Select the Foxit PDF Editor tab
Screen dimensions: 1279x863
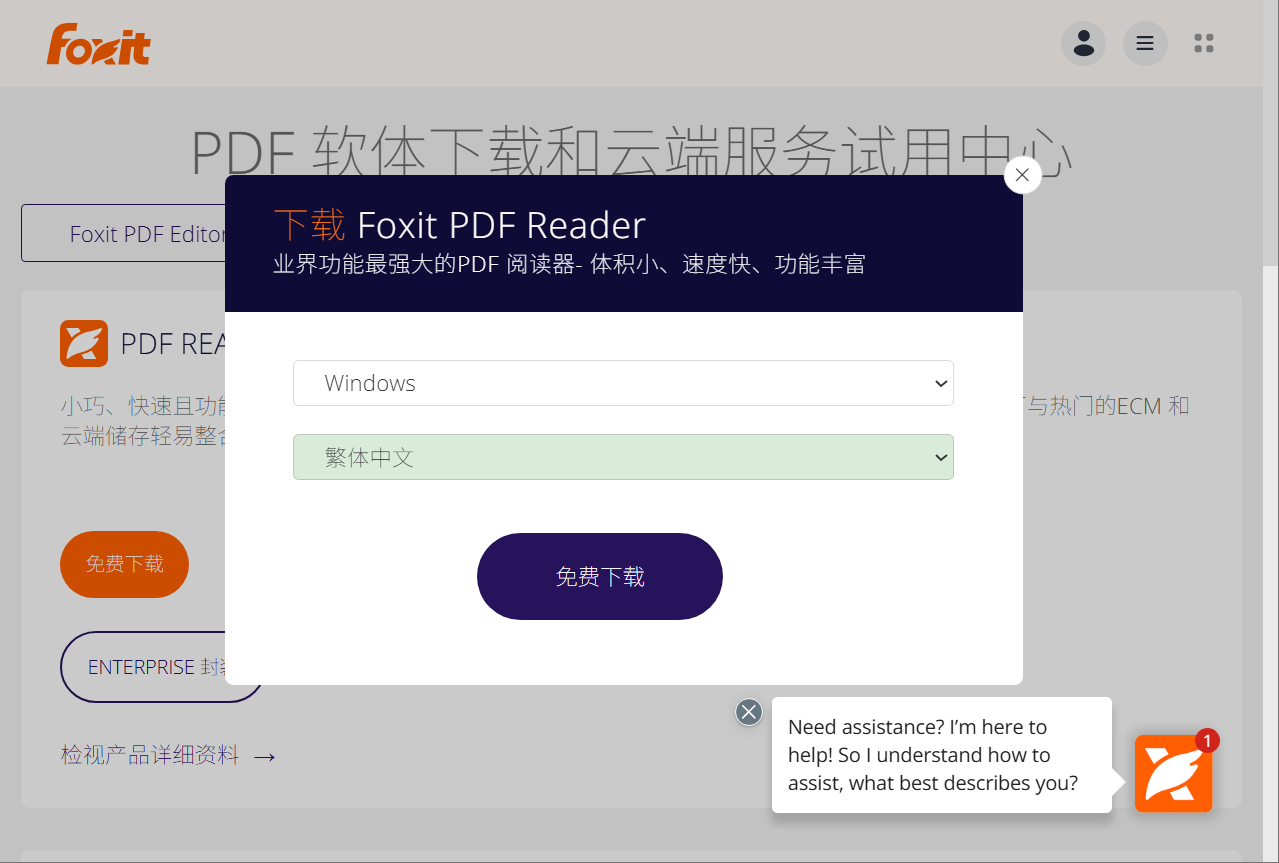point(124,234)
